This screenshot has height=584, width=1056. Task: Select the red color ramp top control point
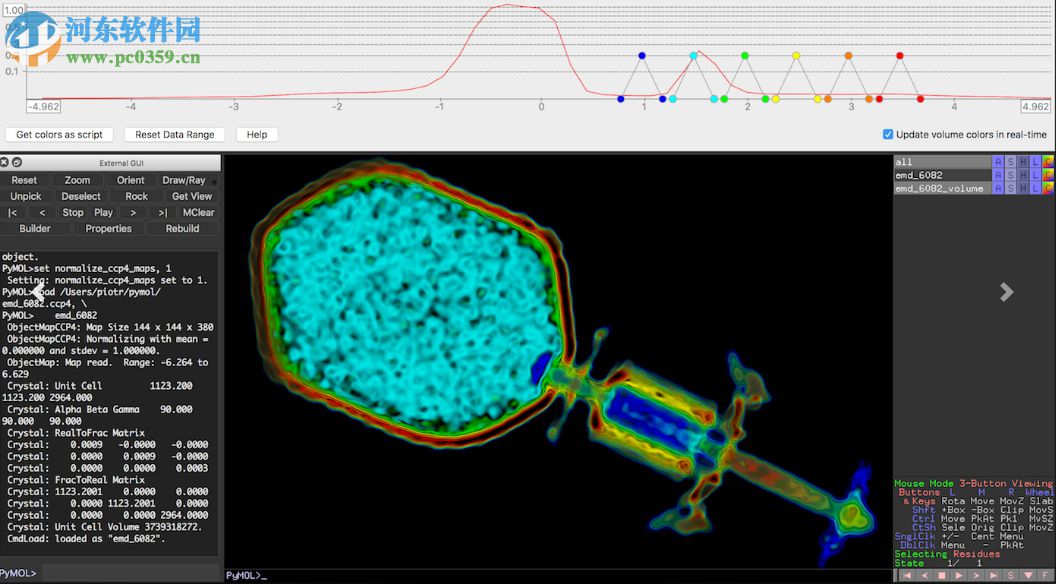pyautogui.click(x=899, y=56)
